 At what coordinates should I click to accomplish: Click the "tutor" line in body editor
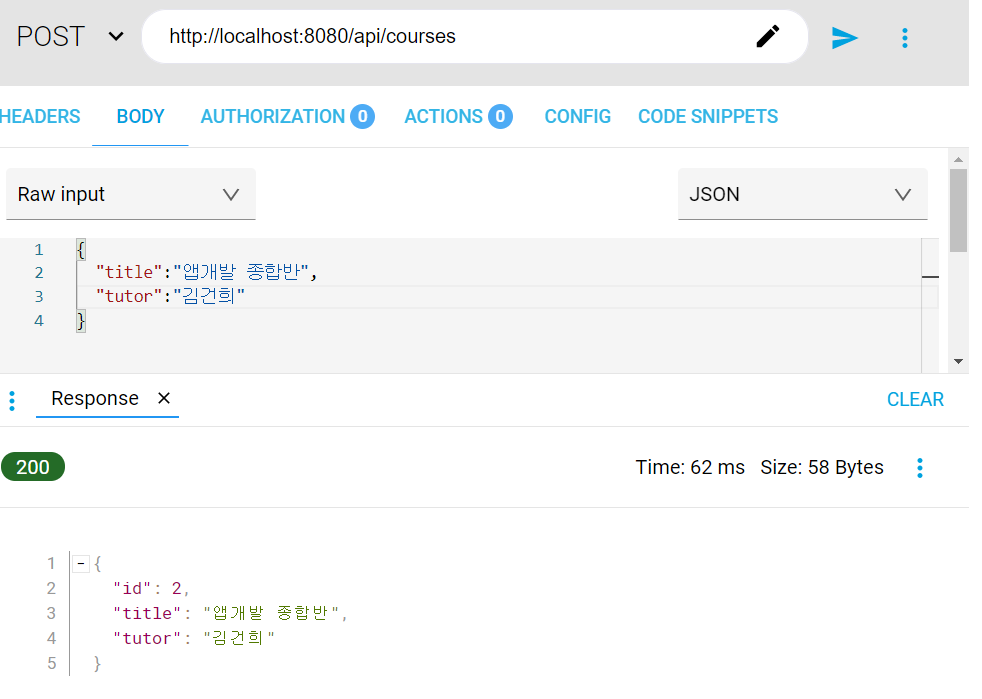pos(170,296)
